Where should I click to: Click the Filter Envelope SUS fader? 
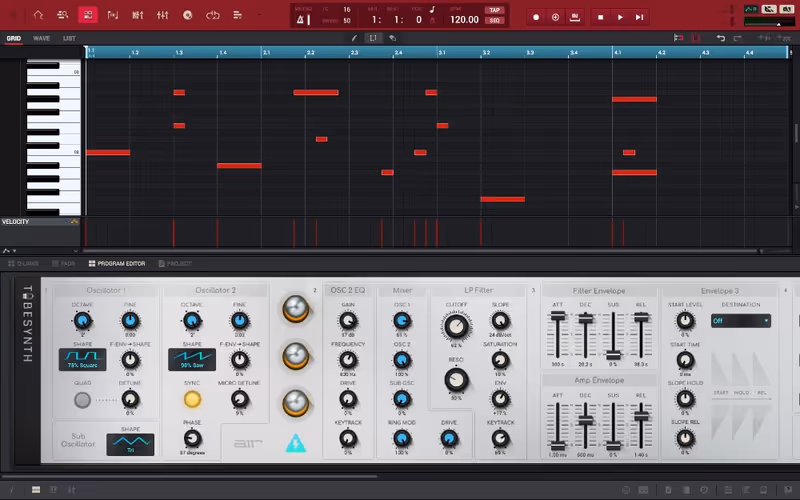click(613, 355)
